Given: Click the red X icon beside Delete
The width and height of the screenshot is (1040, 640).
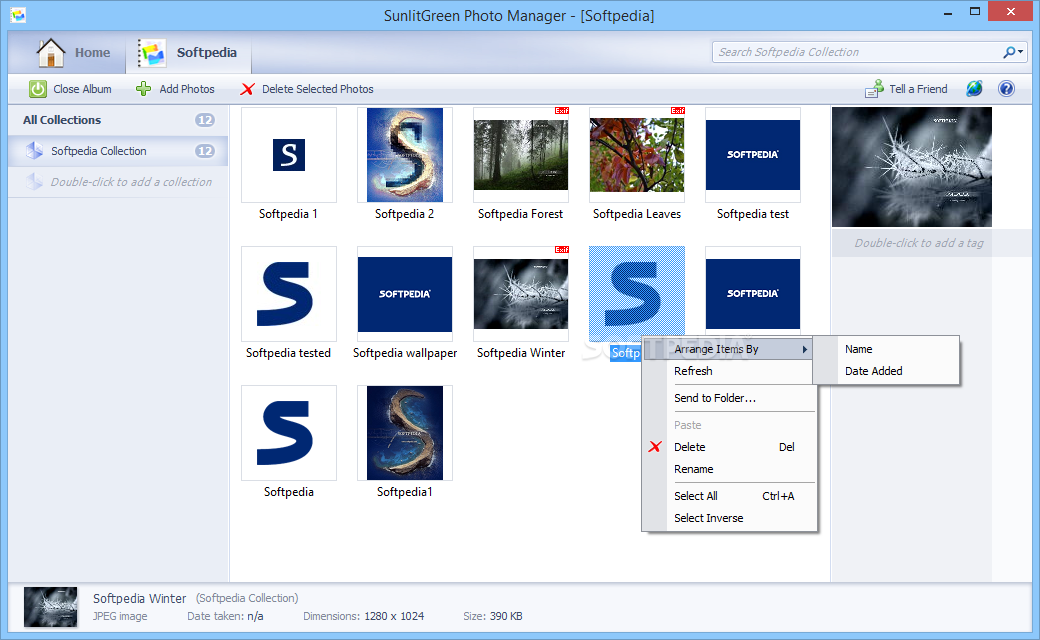Looking at the screenshot, I should pyautogui.click(x=655, y=446).
